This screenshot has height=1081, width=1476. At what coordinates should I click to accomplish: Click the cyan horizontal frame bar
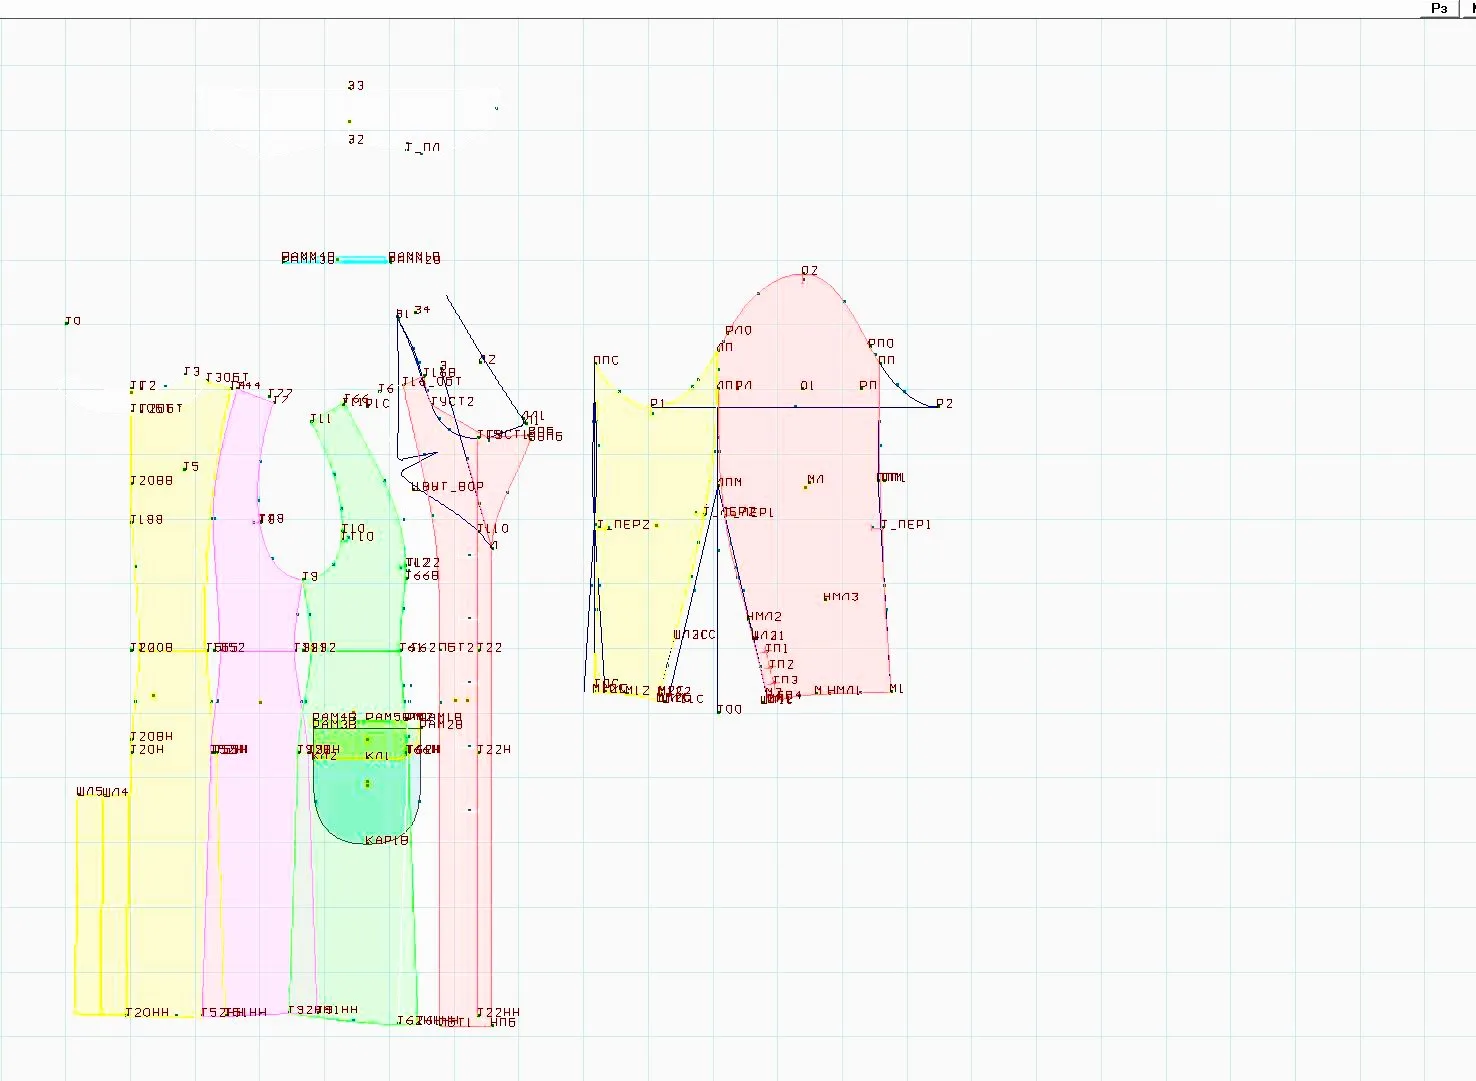(362, 260)
